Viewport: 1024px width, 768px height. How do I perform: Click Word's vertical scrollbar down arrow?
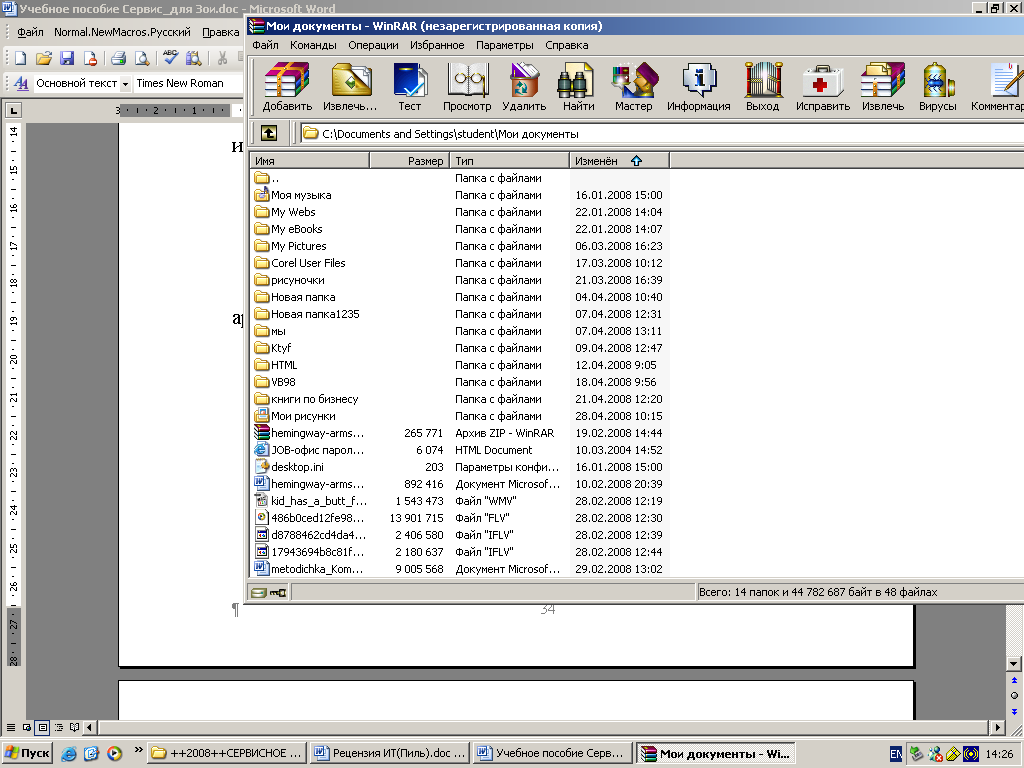click(1014, 664)
